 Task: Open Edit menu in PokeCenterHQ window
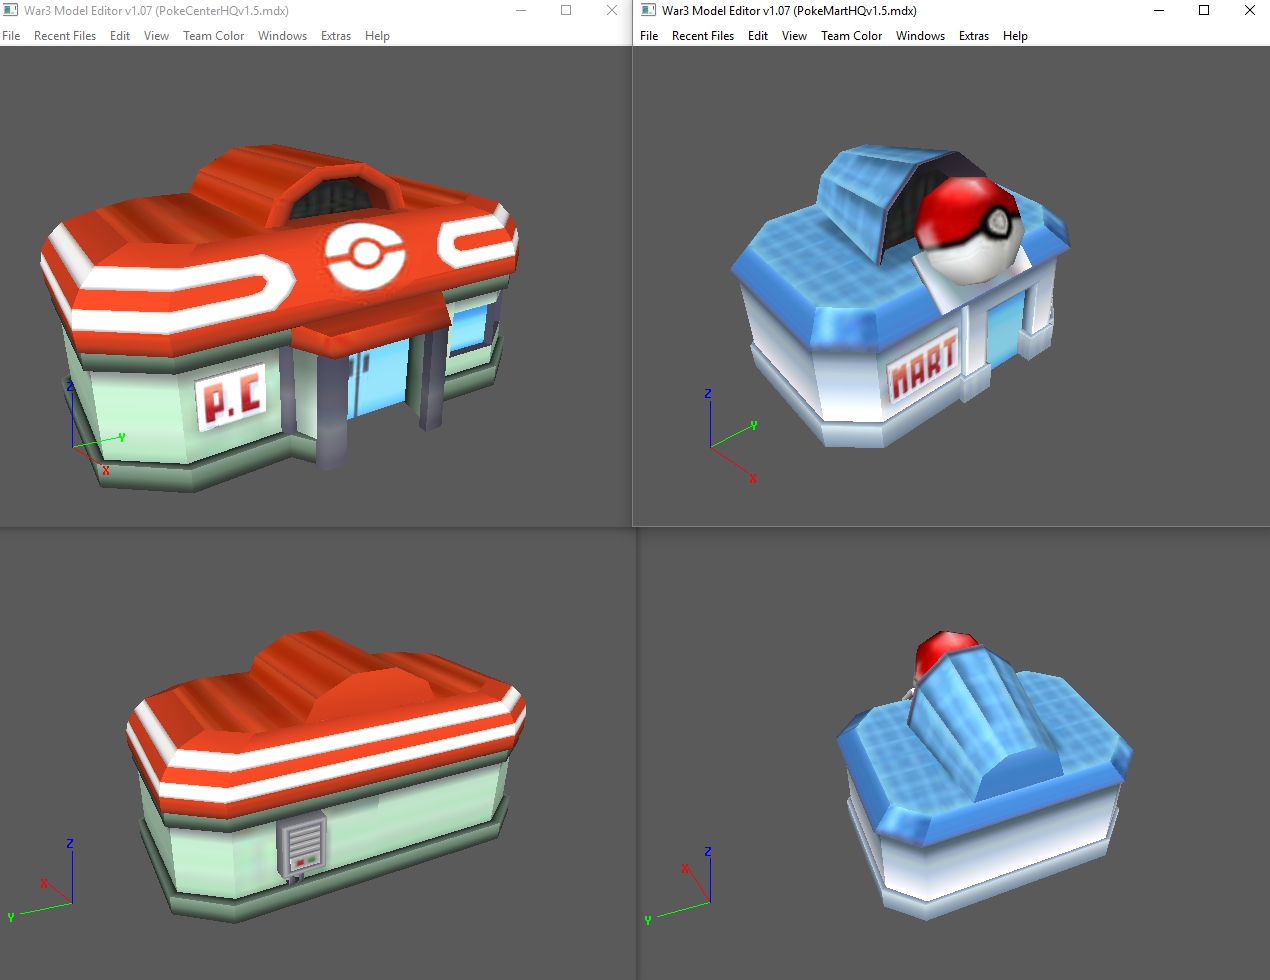point(120,36)
